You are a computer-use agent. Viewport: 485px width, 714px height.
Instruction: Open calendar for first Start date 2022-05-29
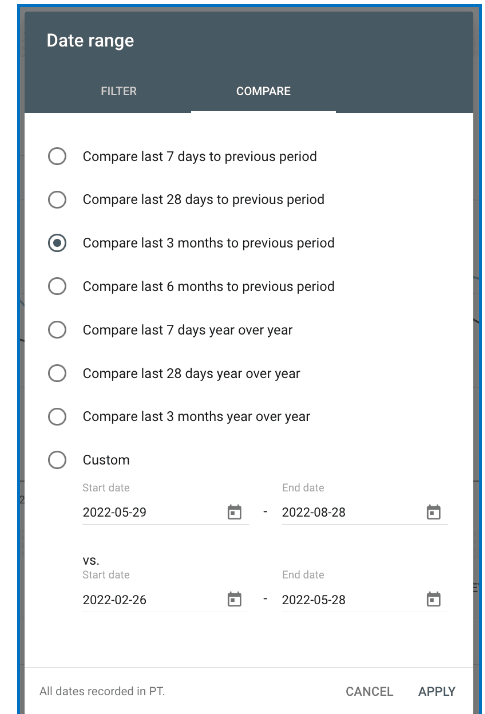coord(234,512)
